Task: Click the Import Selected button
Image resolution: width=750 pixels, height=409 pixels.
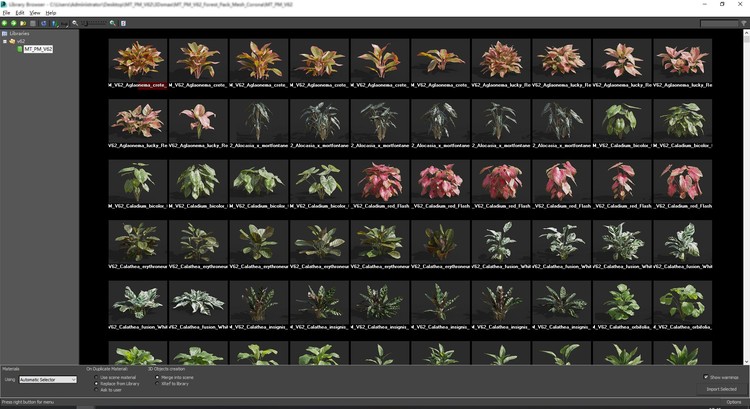Action: click(721, 389)
